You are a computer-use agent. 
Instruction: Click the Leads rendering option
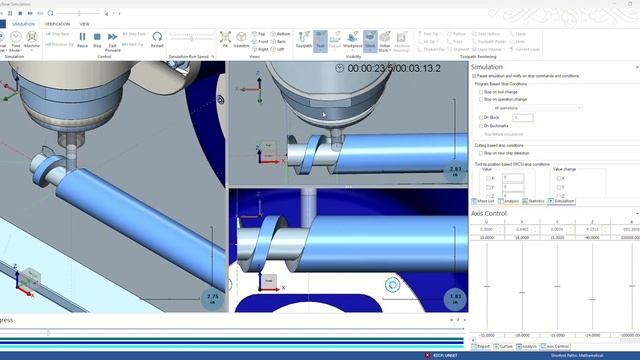click(518, 34)
